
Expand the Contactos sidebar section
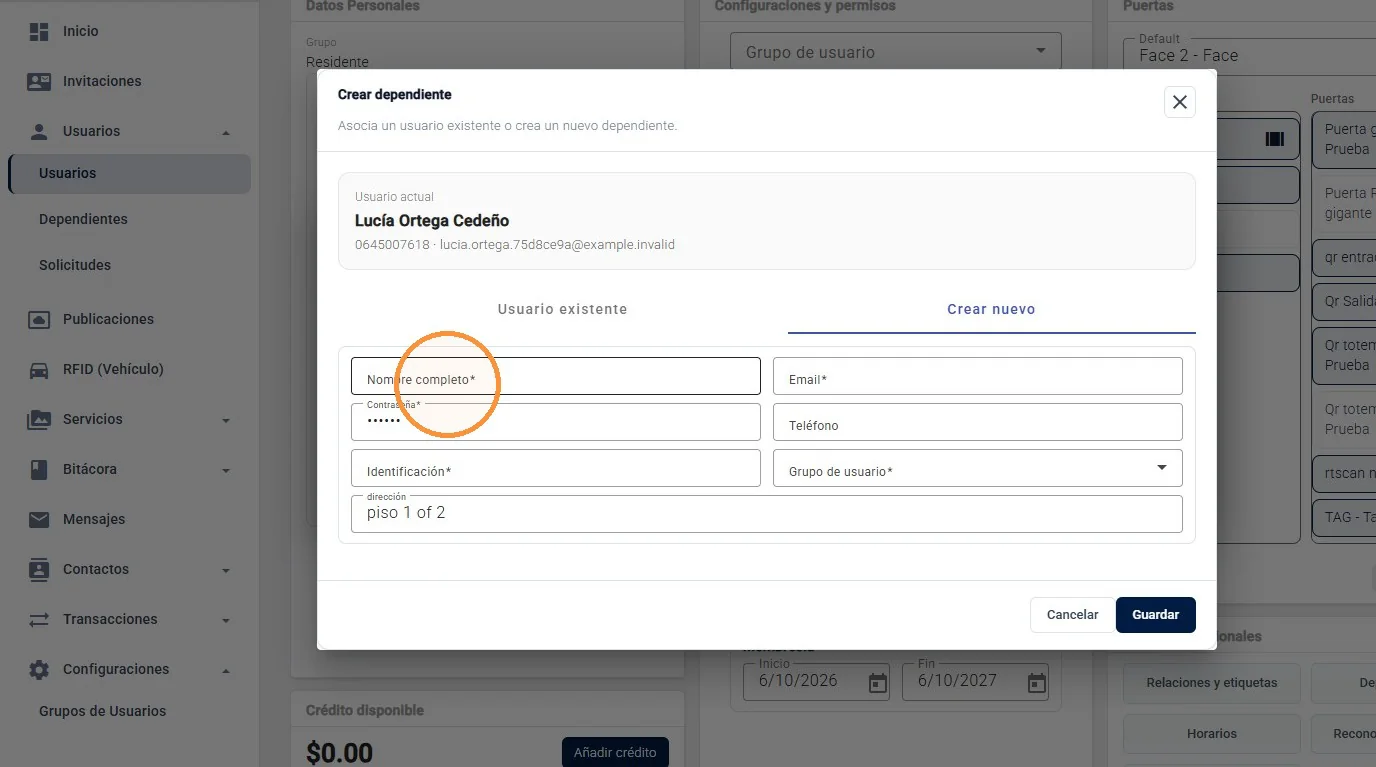(226, 570)
